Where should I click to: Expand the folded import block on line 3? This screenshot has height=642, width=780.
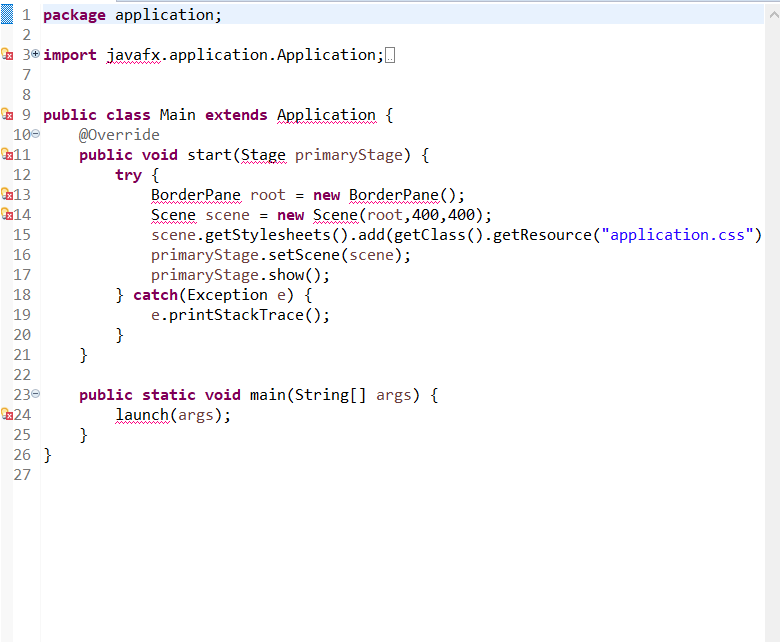tap(36, 53)
